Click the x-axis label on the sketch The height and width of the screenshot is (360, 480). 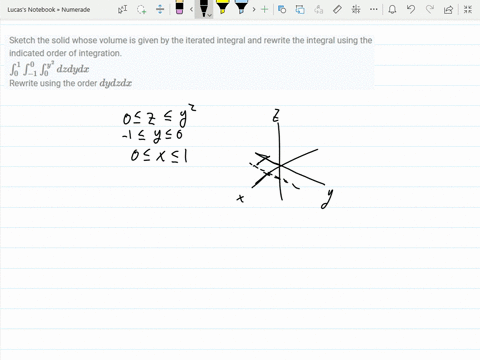click(x=240, y=199)
